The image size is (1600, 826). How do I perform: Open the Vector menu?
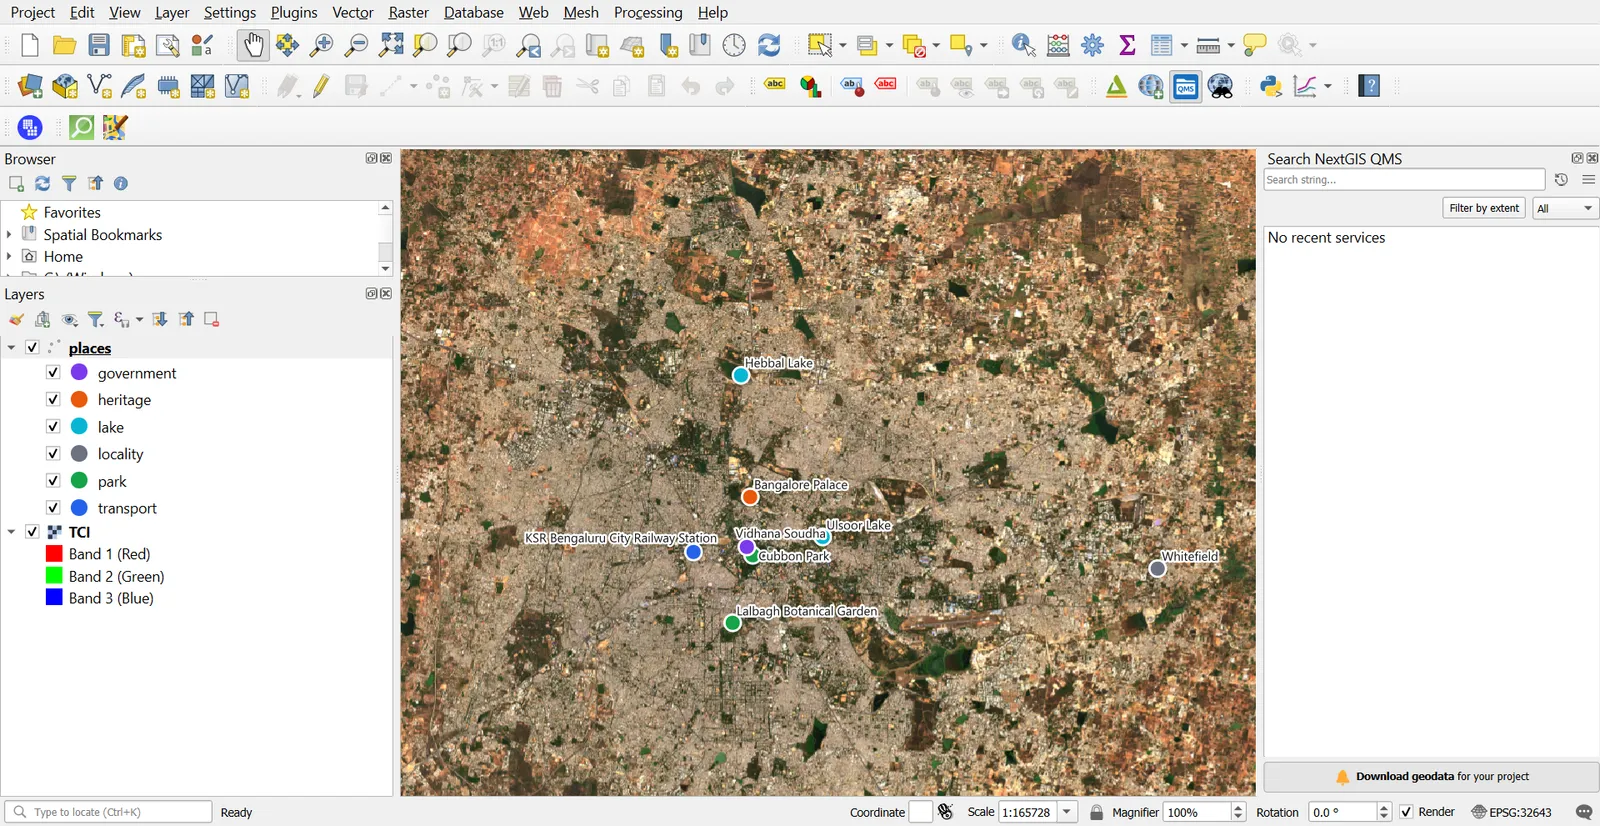(353, 12)
